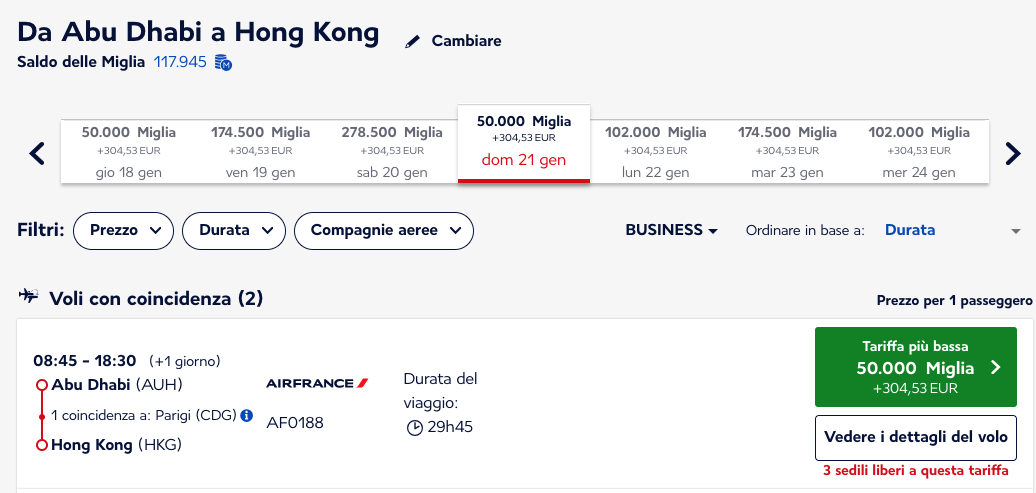Click the clock icon beside 29h45
The image size is (1036, 493).
[414, 428]
